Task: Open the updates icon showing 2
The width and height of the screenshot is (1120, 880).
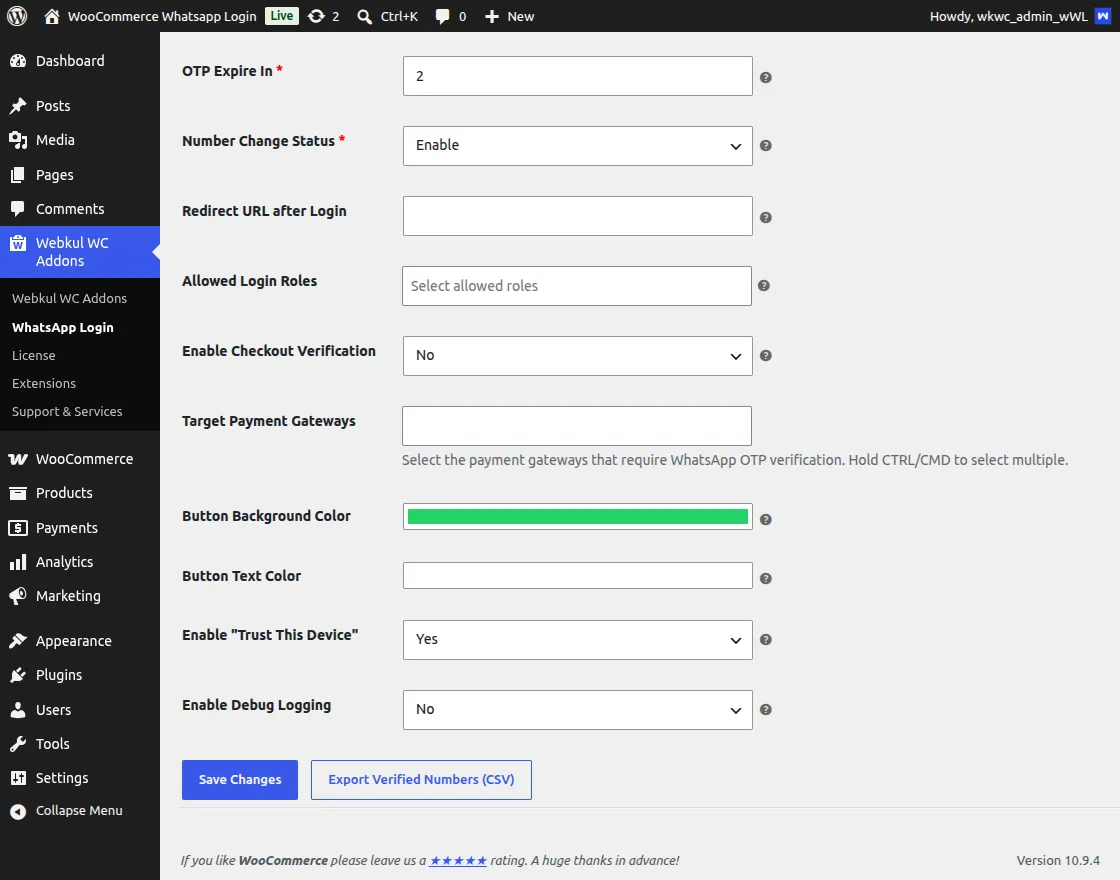Action: (316, 16)
